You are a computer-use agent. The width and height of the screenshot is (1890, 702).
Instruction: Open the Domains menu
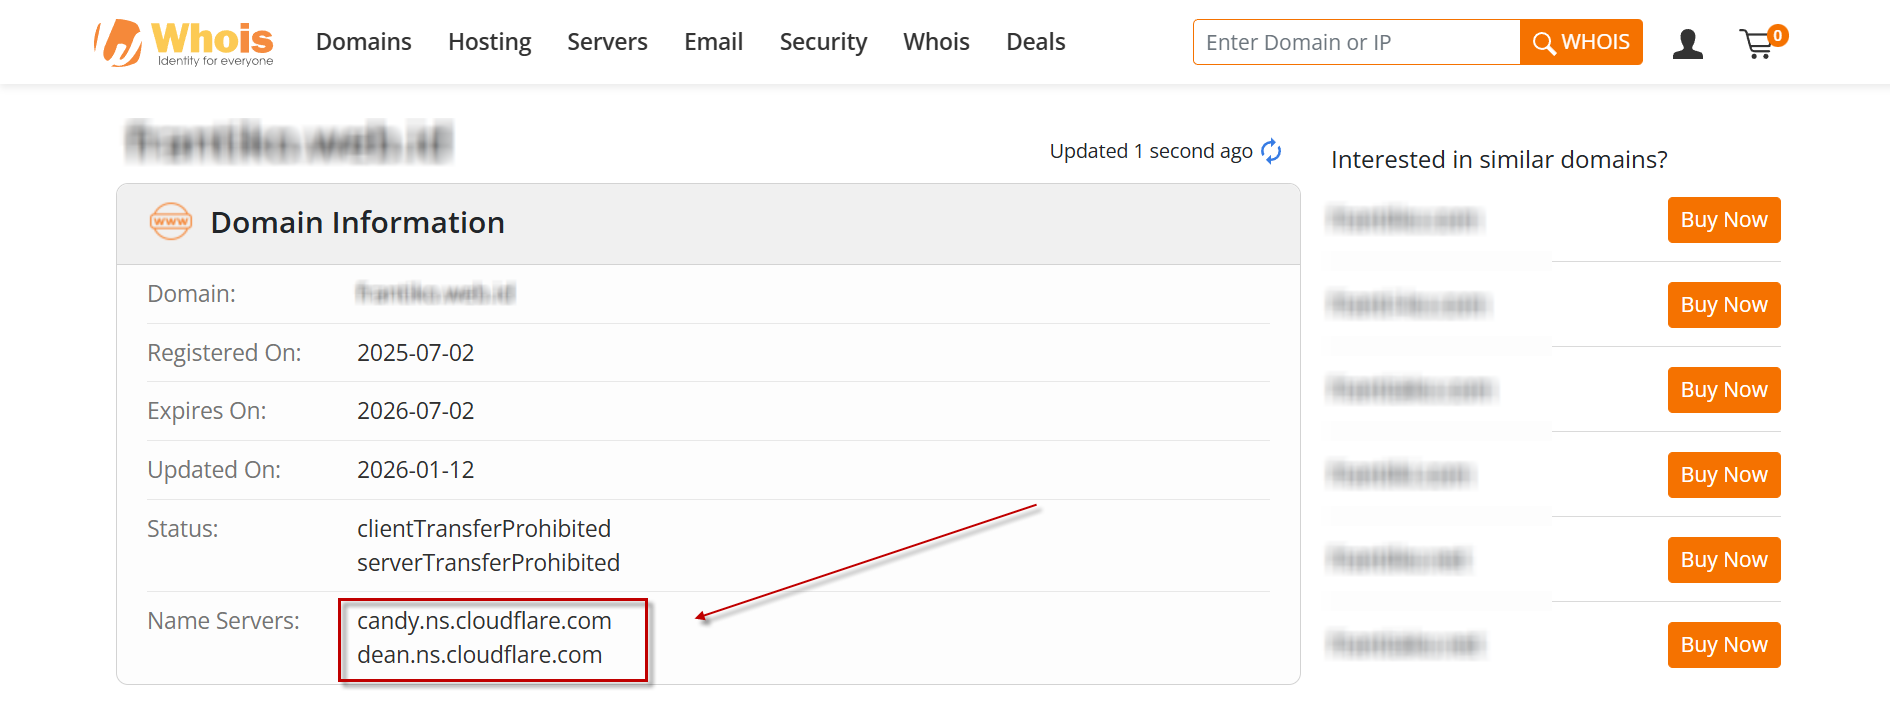363,42
